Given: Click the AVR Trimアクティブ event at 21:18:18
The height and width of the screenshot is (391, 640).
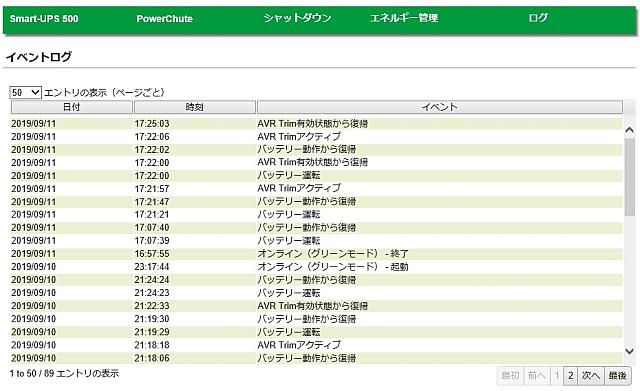Looking at the screenshot, I should point(299,345).
